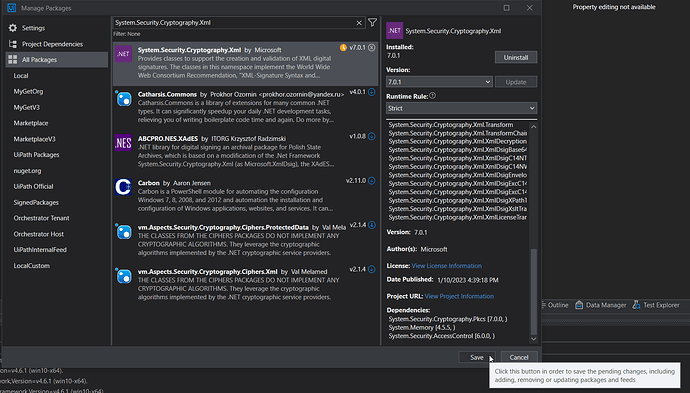This screenshot has height=393, width=690.
Task: Click Cancel to discard changes
Action: pyautogui.click(x=519, y=357)
